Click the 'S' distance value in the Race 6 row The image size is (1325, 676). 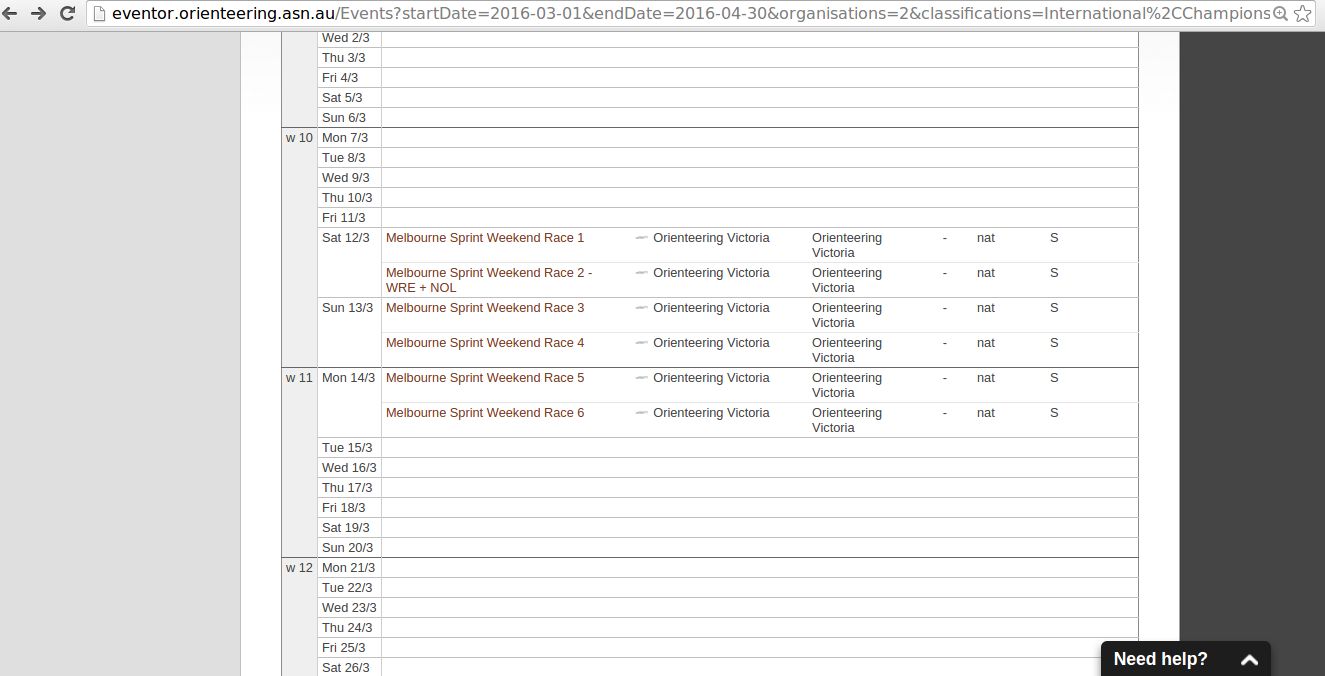(x=1054, y=413)
